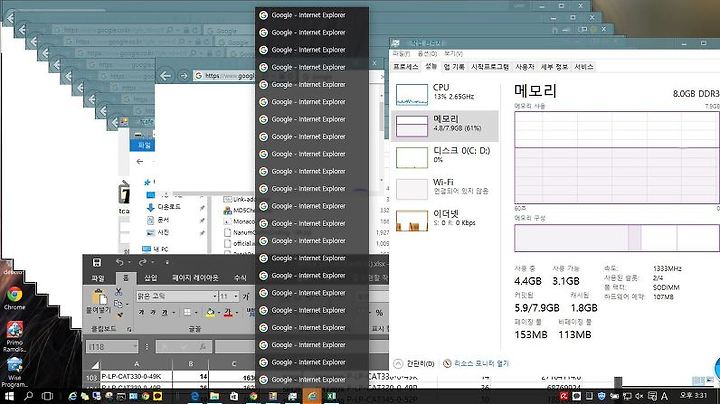Click the Cut scissors icon
The width and height of the screenshot is (720, 404).
click(x=118, y=291)
